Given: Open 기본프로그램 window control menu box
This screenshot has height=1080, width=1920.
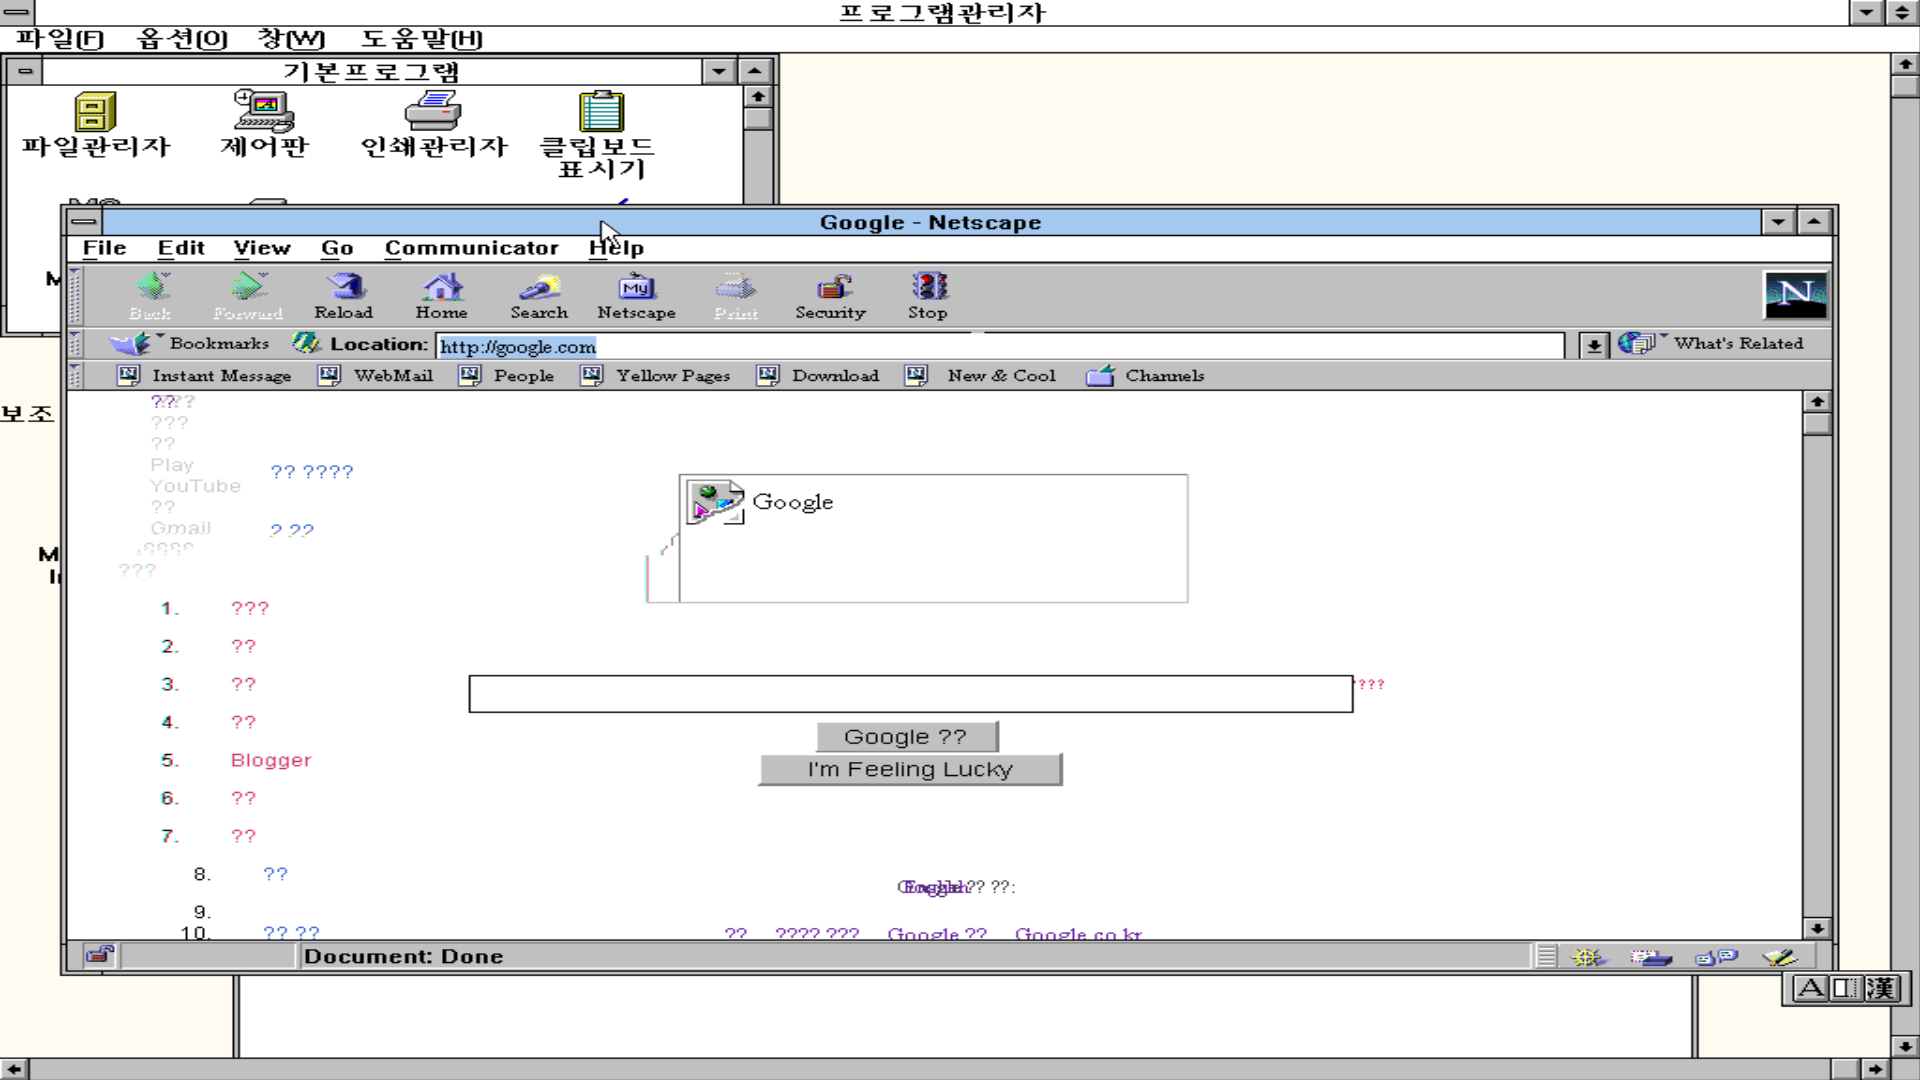Looking at the screenshot, I should pos(25,71).
